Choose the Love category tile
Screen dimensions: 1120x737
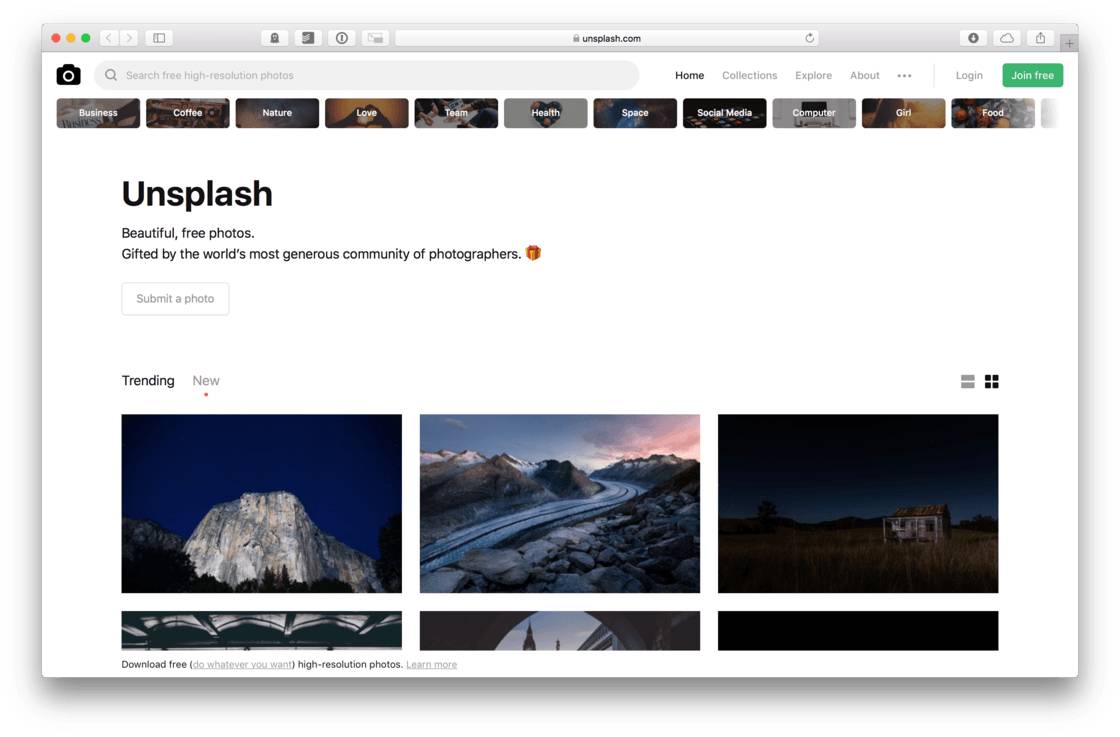point(366,113)
